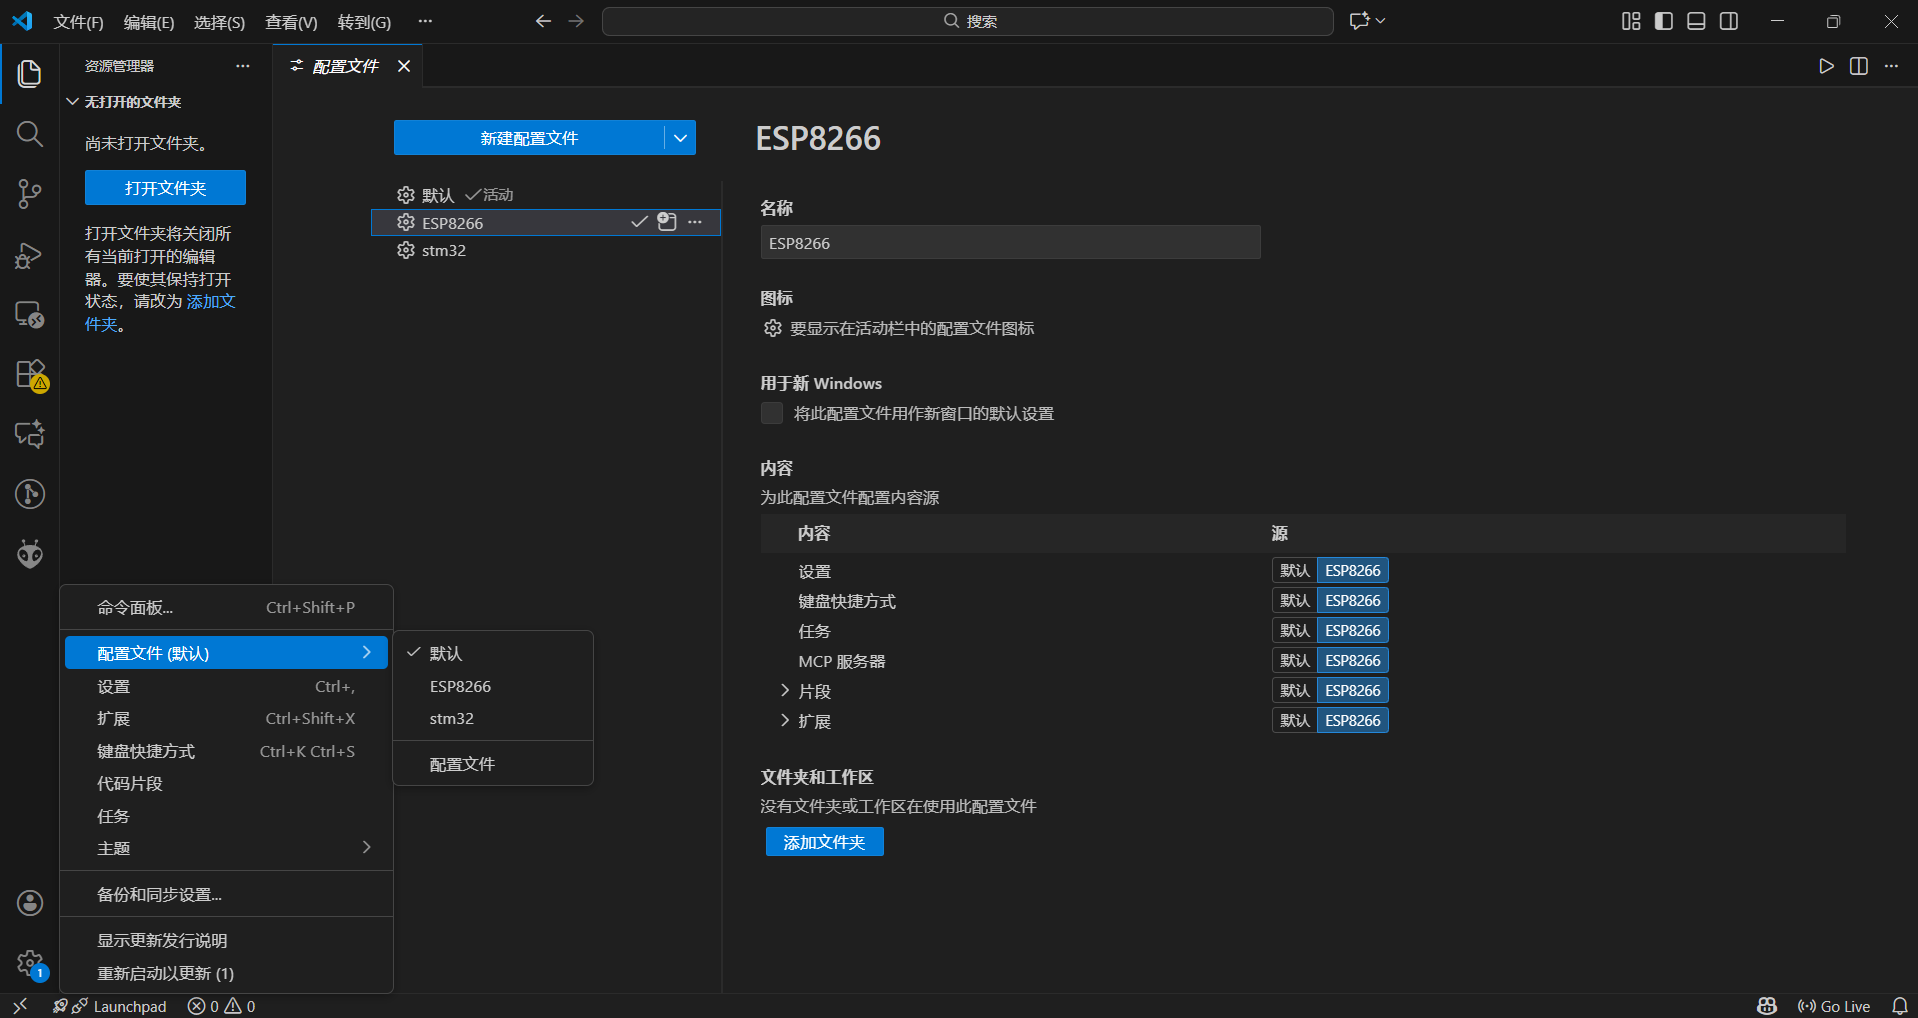Expand the 片段 content row
Screen dimensions: 1918x1018
click(784, 690)
